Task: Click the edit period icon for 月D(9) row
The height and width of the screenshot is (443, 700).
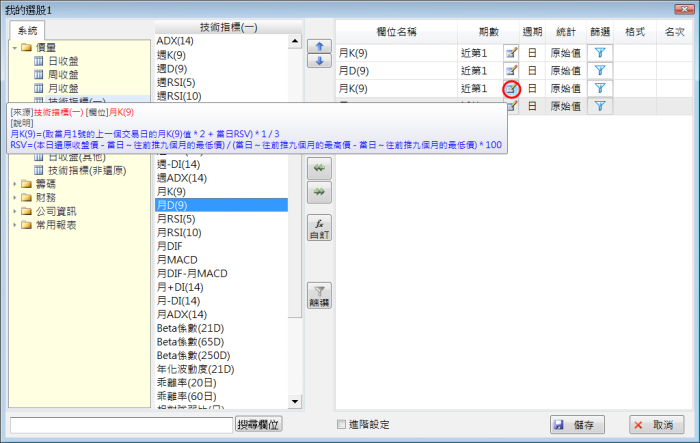Action: (x=511, y=71)
